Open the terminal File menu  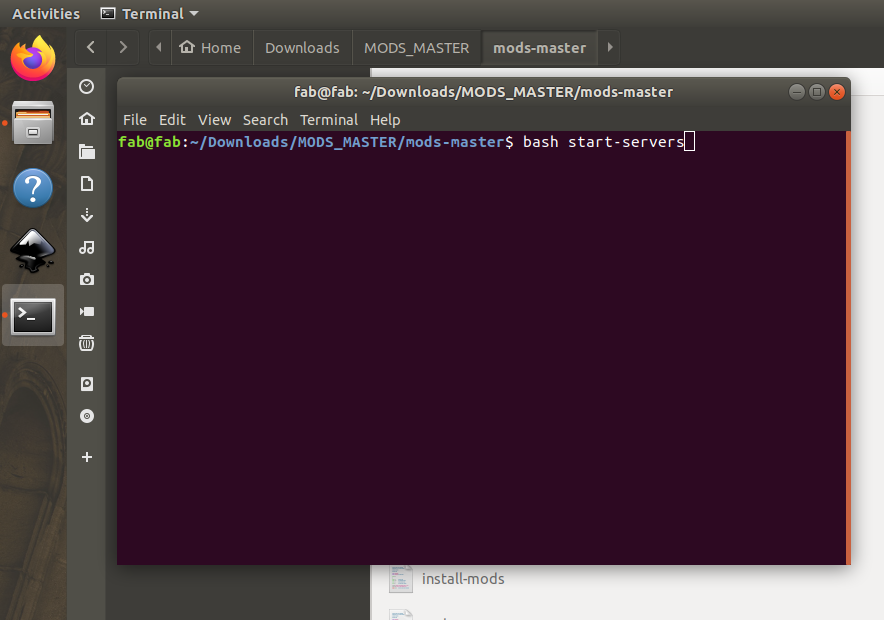[135, 120]
